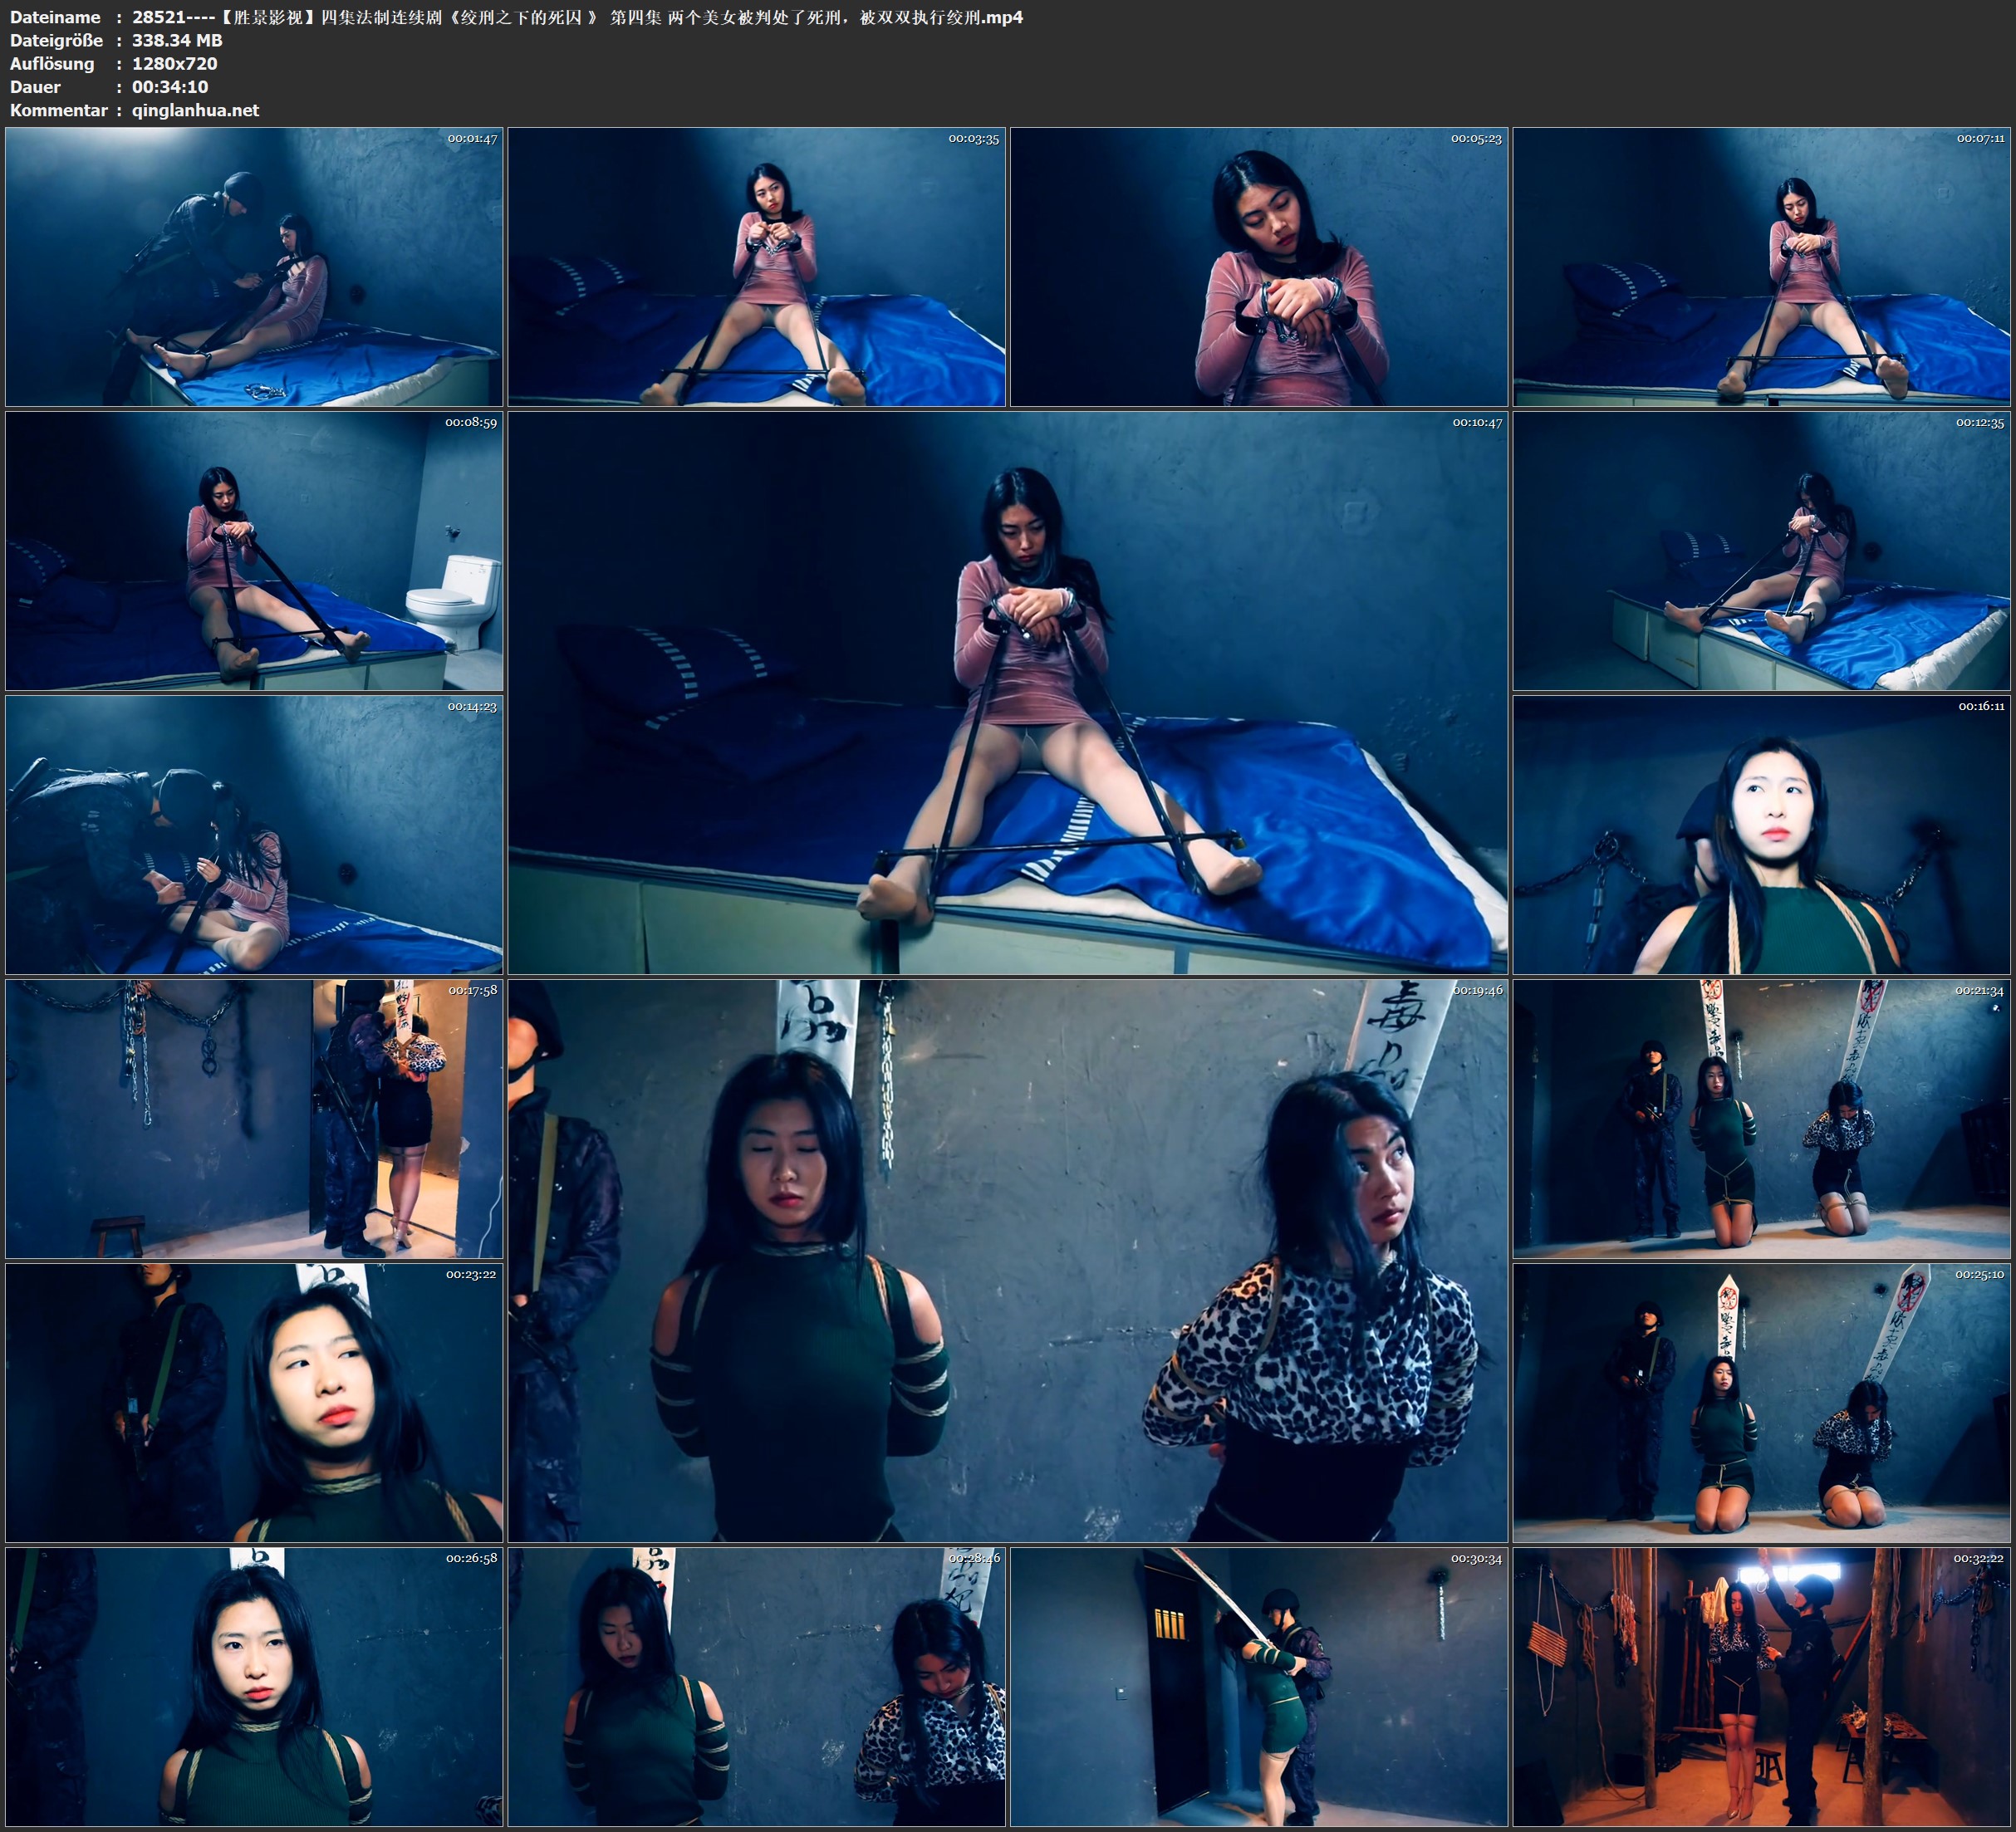
Task: Select the frame at 00:03:35
Action: coord(756,266)
